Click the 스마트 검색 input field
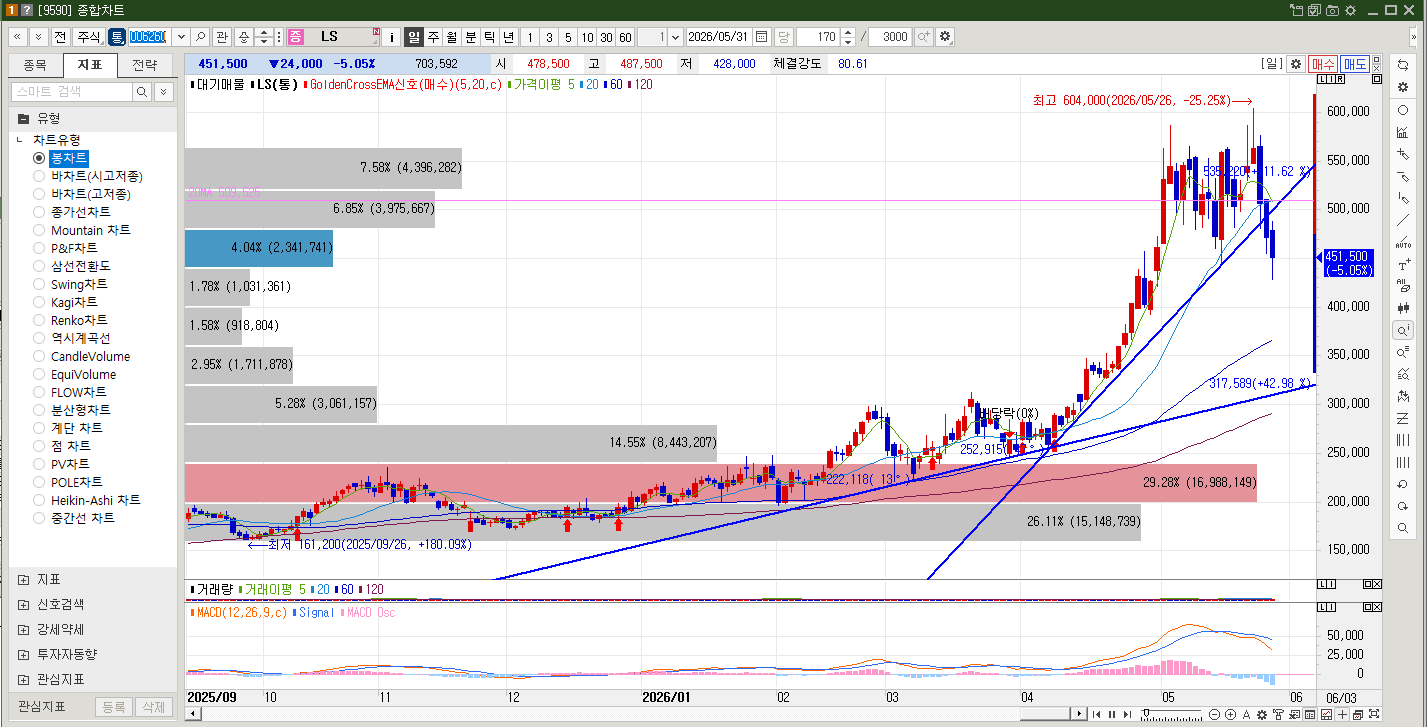The image size is (1427, 727). [x=71, y=92]
